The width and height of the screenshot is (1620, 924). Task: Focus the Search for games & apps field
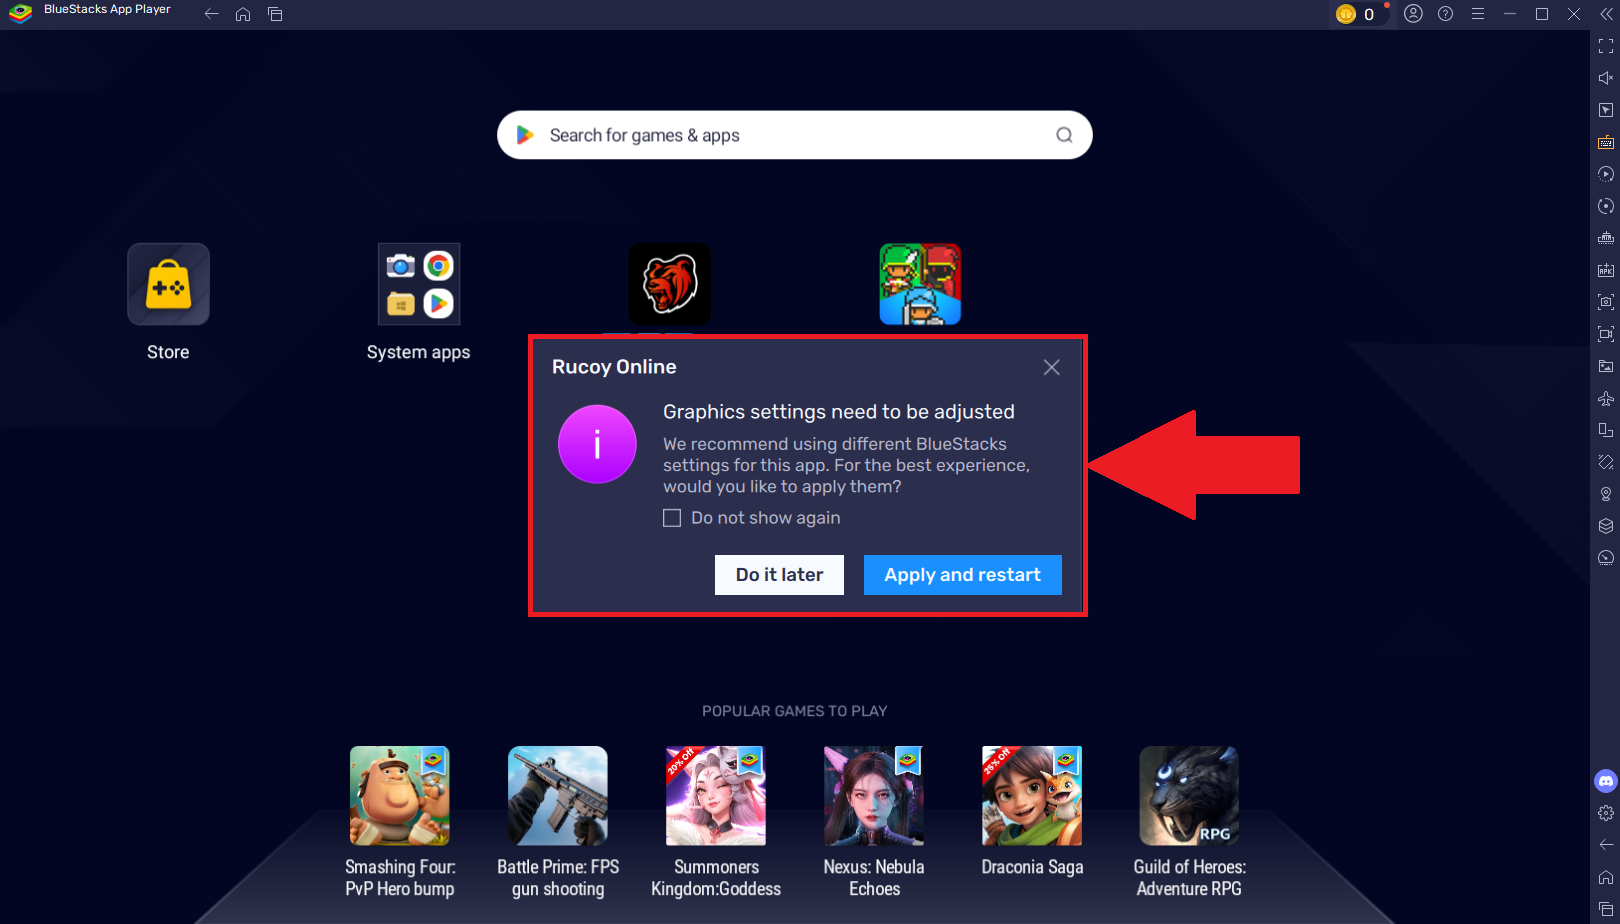(794, 135)
